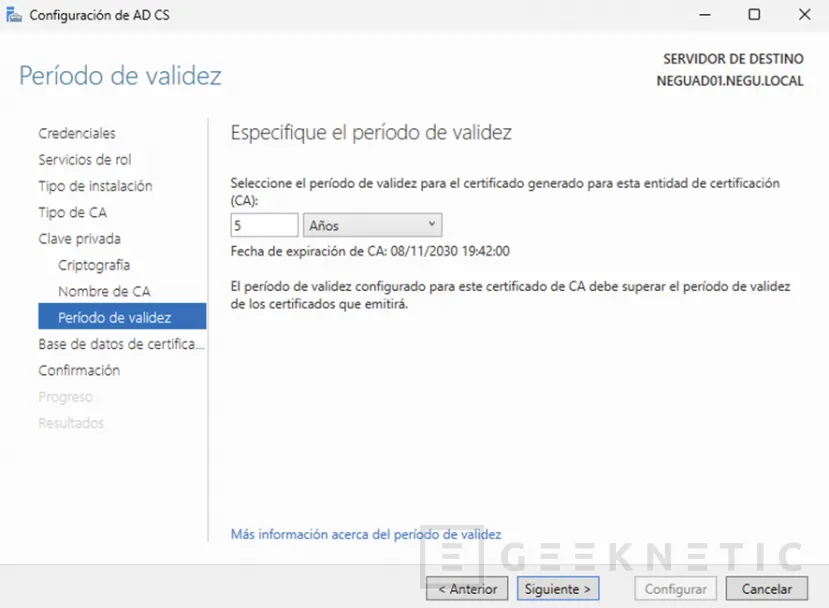Screen dimensions: 829x608
Task: Click the dropdown arrow next to Años
Action: 431,224
